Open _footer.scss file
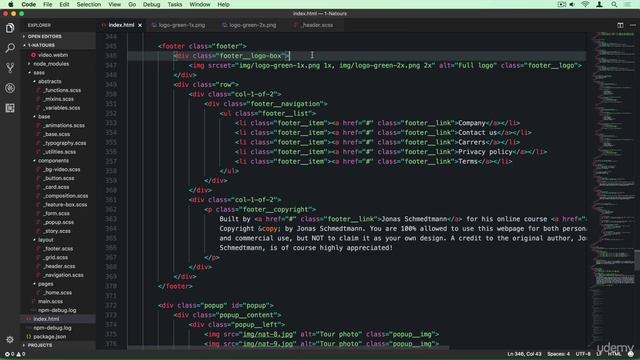 (x=58, y=249)
